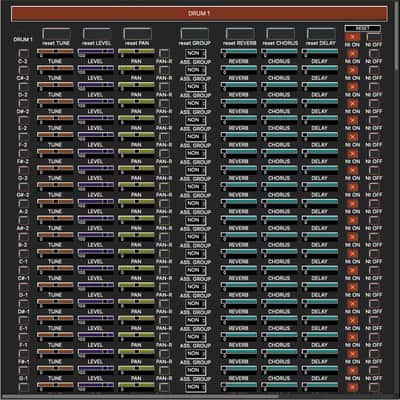Image resolution: width=400 pixels, height=400 pixels.
Task: Click the TUNE slider in the A#-2 row
Action: [x=55, y=218]
